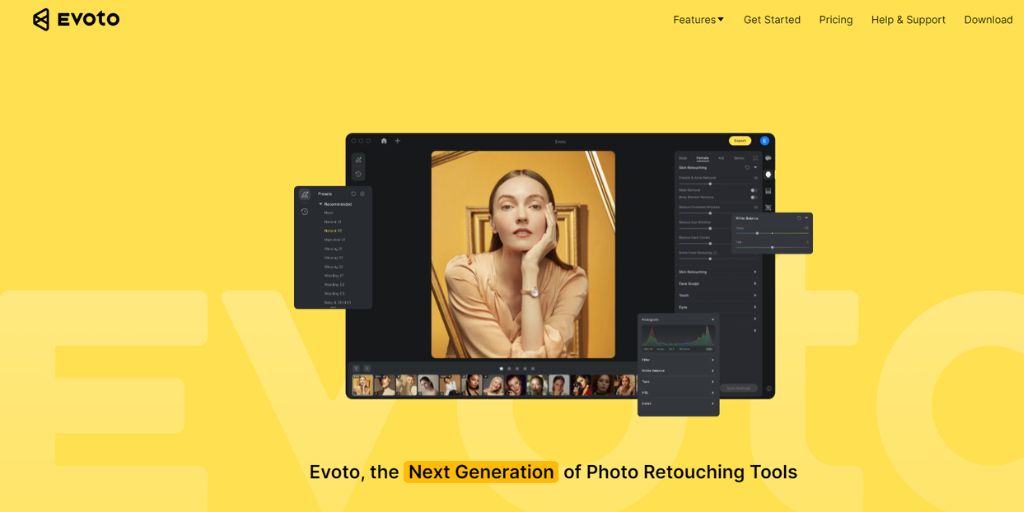Select the second carousel dot below the portrait

coord(509,368)
